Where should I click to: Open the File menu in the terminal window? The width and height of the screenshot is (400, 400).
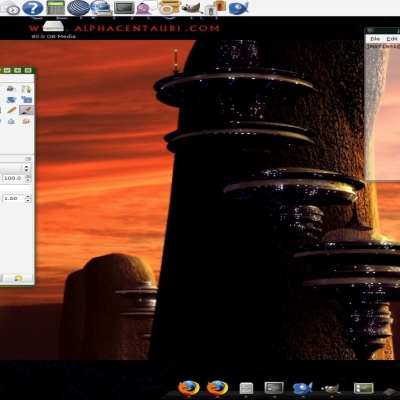pos(375,39)
